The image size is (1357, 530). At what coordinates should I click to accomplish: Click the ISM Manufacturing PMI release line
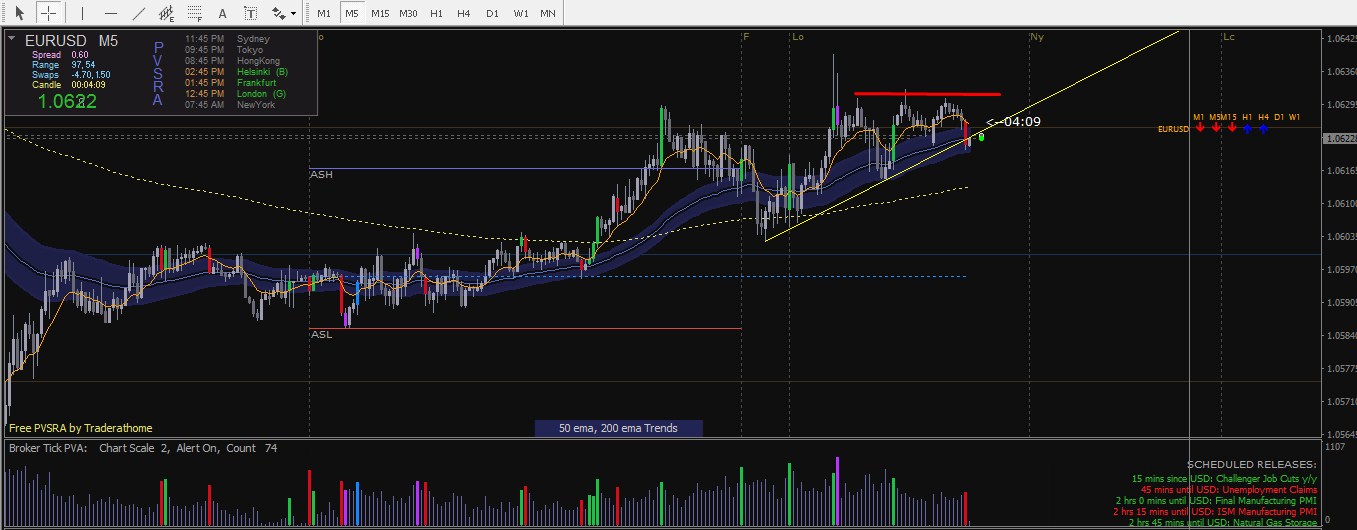point(1216,512)
